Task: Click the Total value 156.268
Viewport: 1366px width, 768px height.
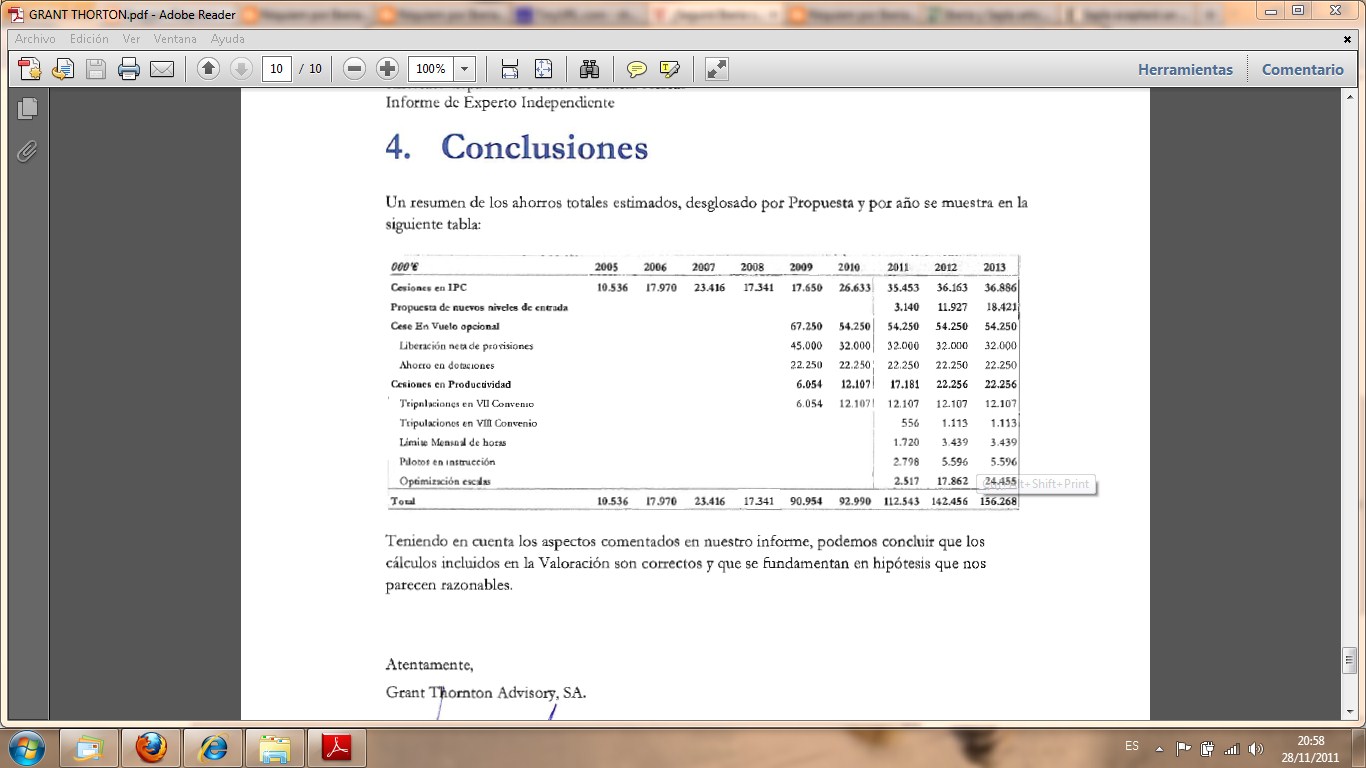Action: coord(1000,501)
